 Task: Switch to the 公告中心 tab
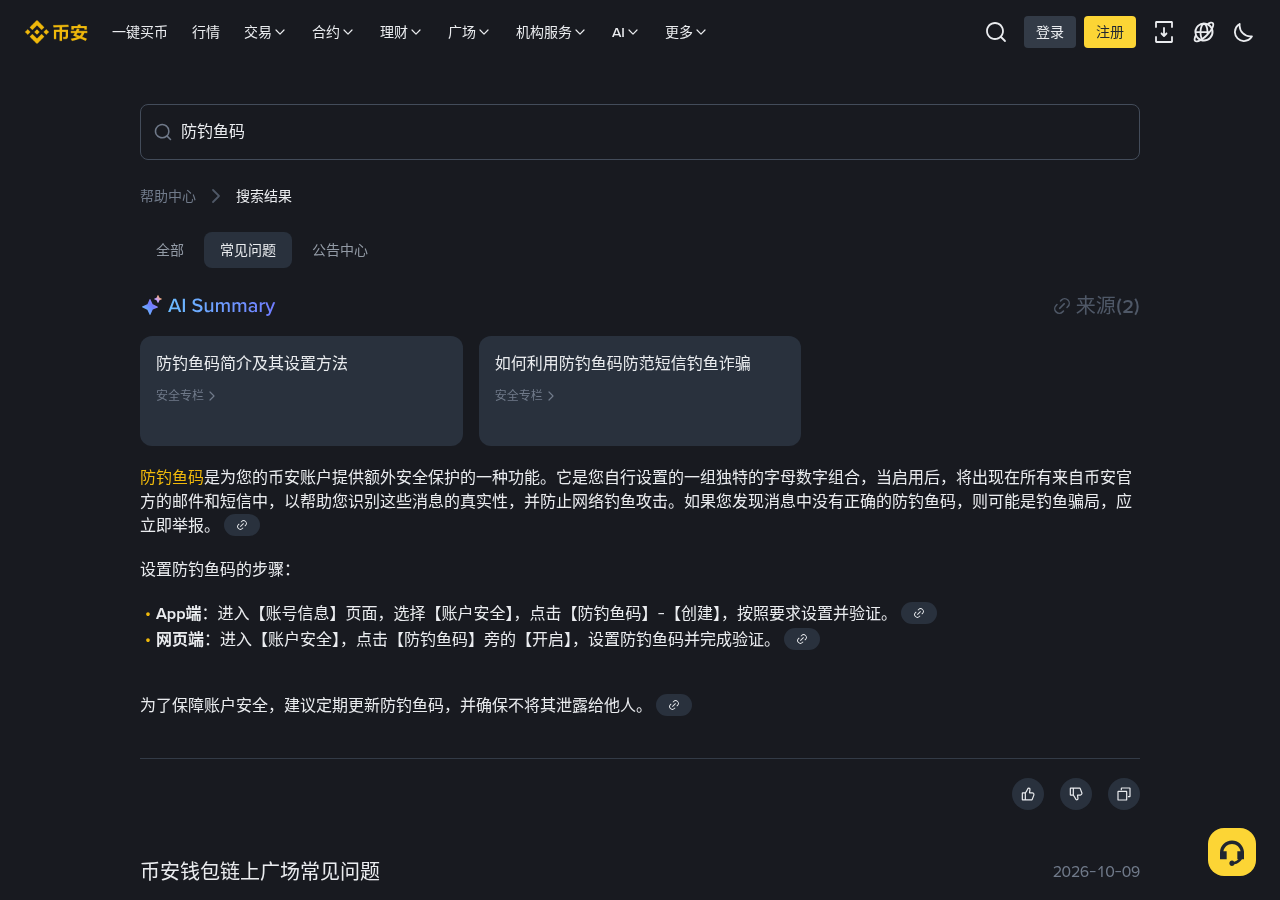tap(340, 250)
